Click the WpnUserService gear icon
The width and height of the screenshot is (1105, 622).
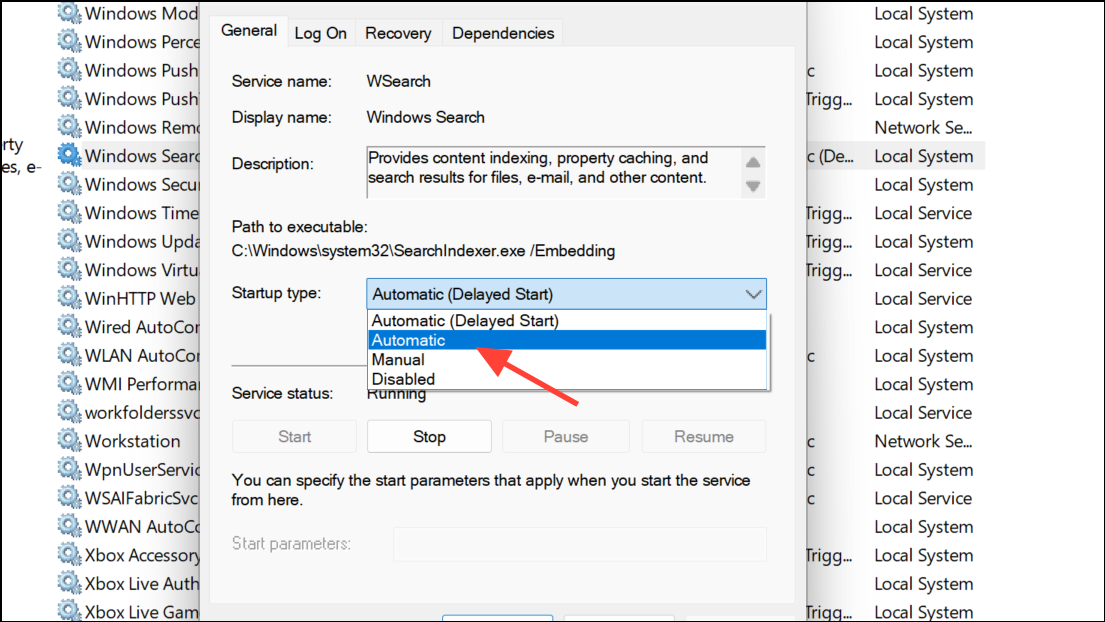(69, 468)
